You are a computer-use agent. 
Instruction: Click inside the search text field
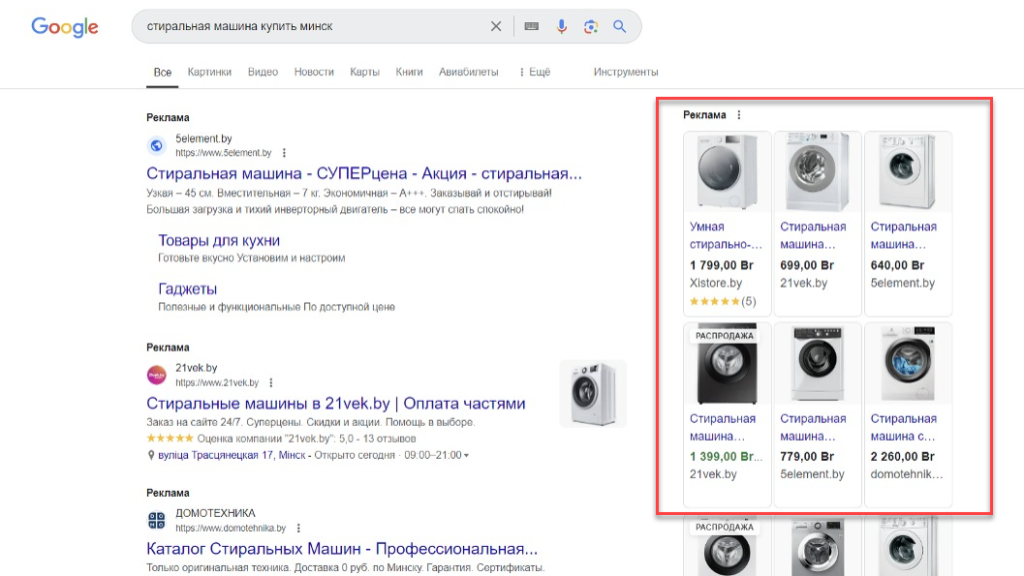(x=310, y=27)
